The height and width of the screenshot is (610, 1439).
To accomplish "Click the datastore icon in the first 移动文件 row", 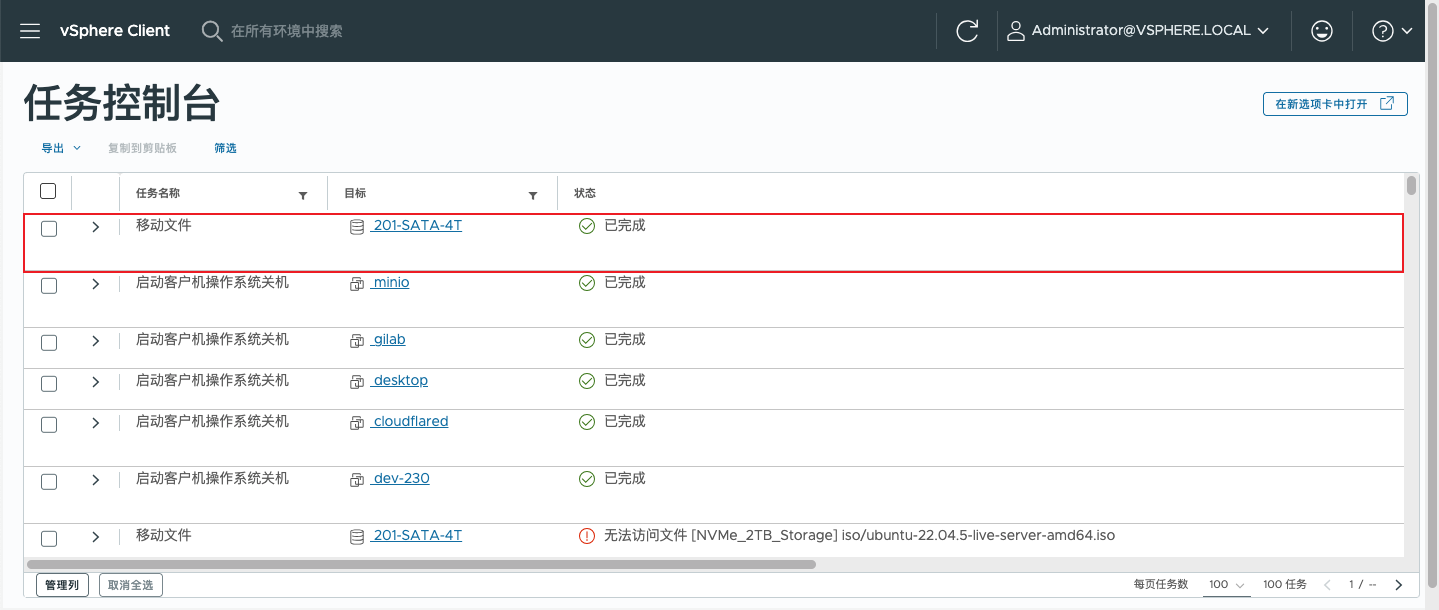I will (357, 227).
